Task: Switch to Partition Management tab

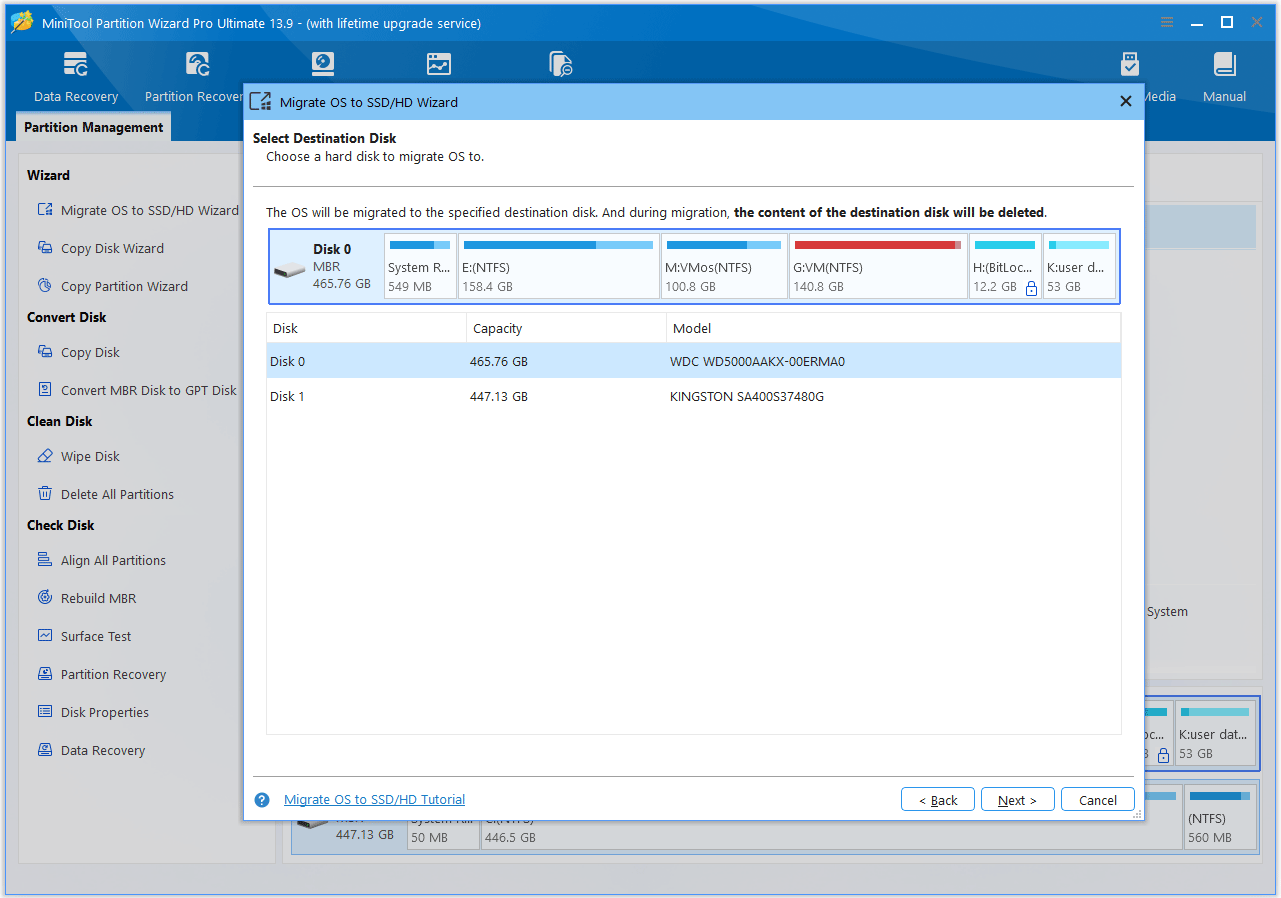Action: coord(94,127)
